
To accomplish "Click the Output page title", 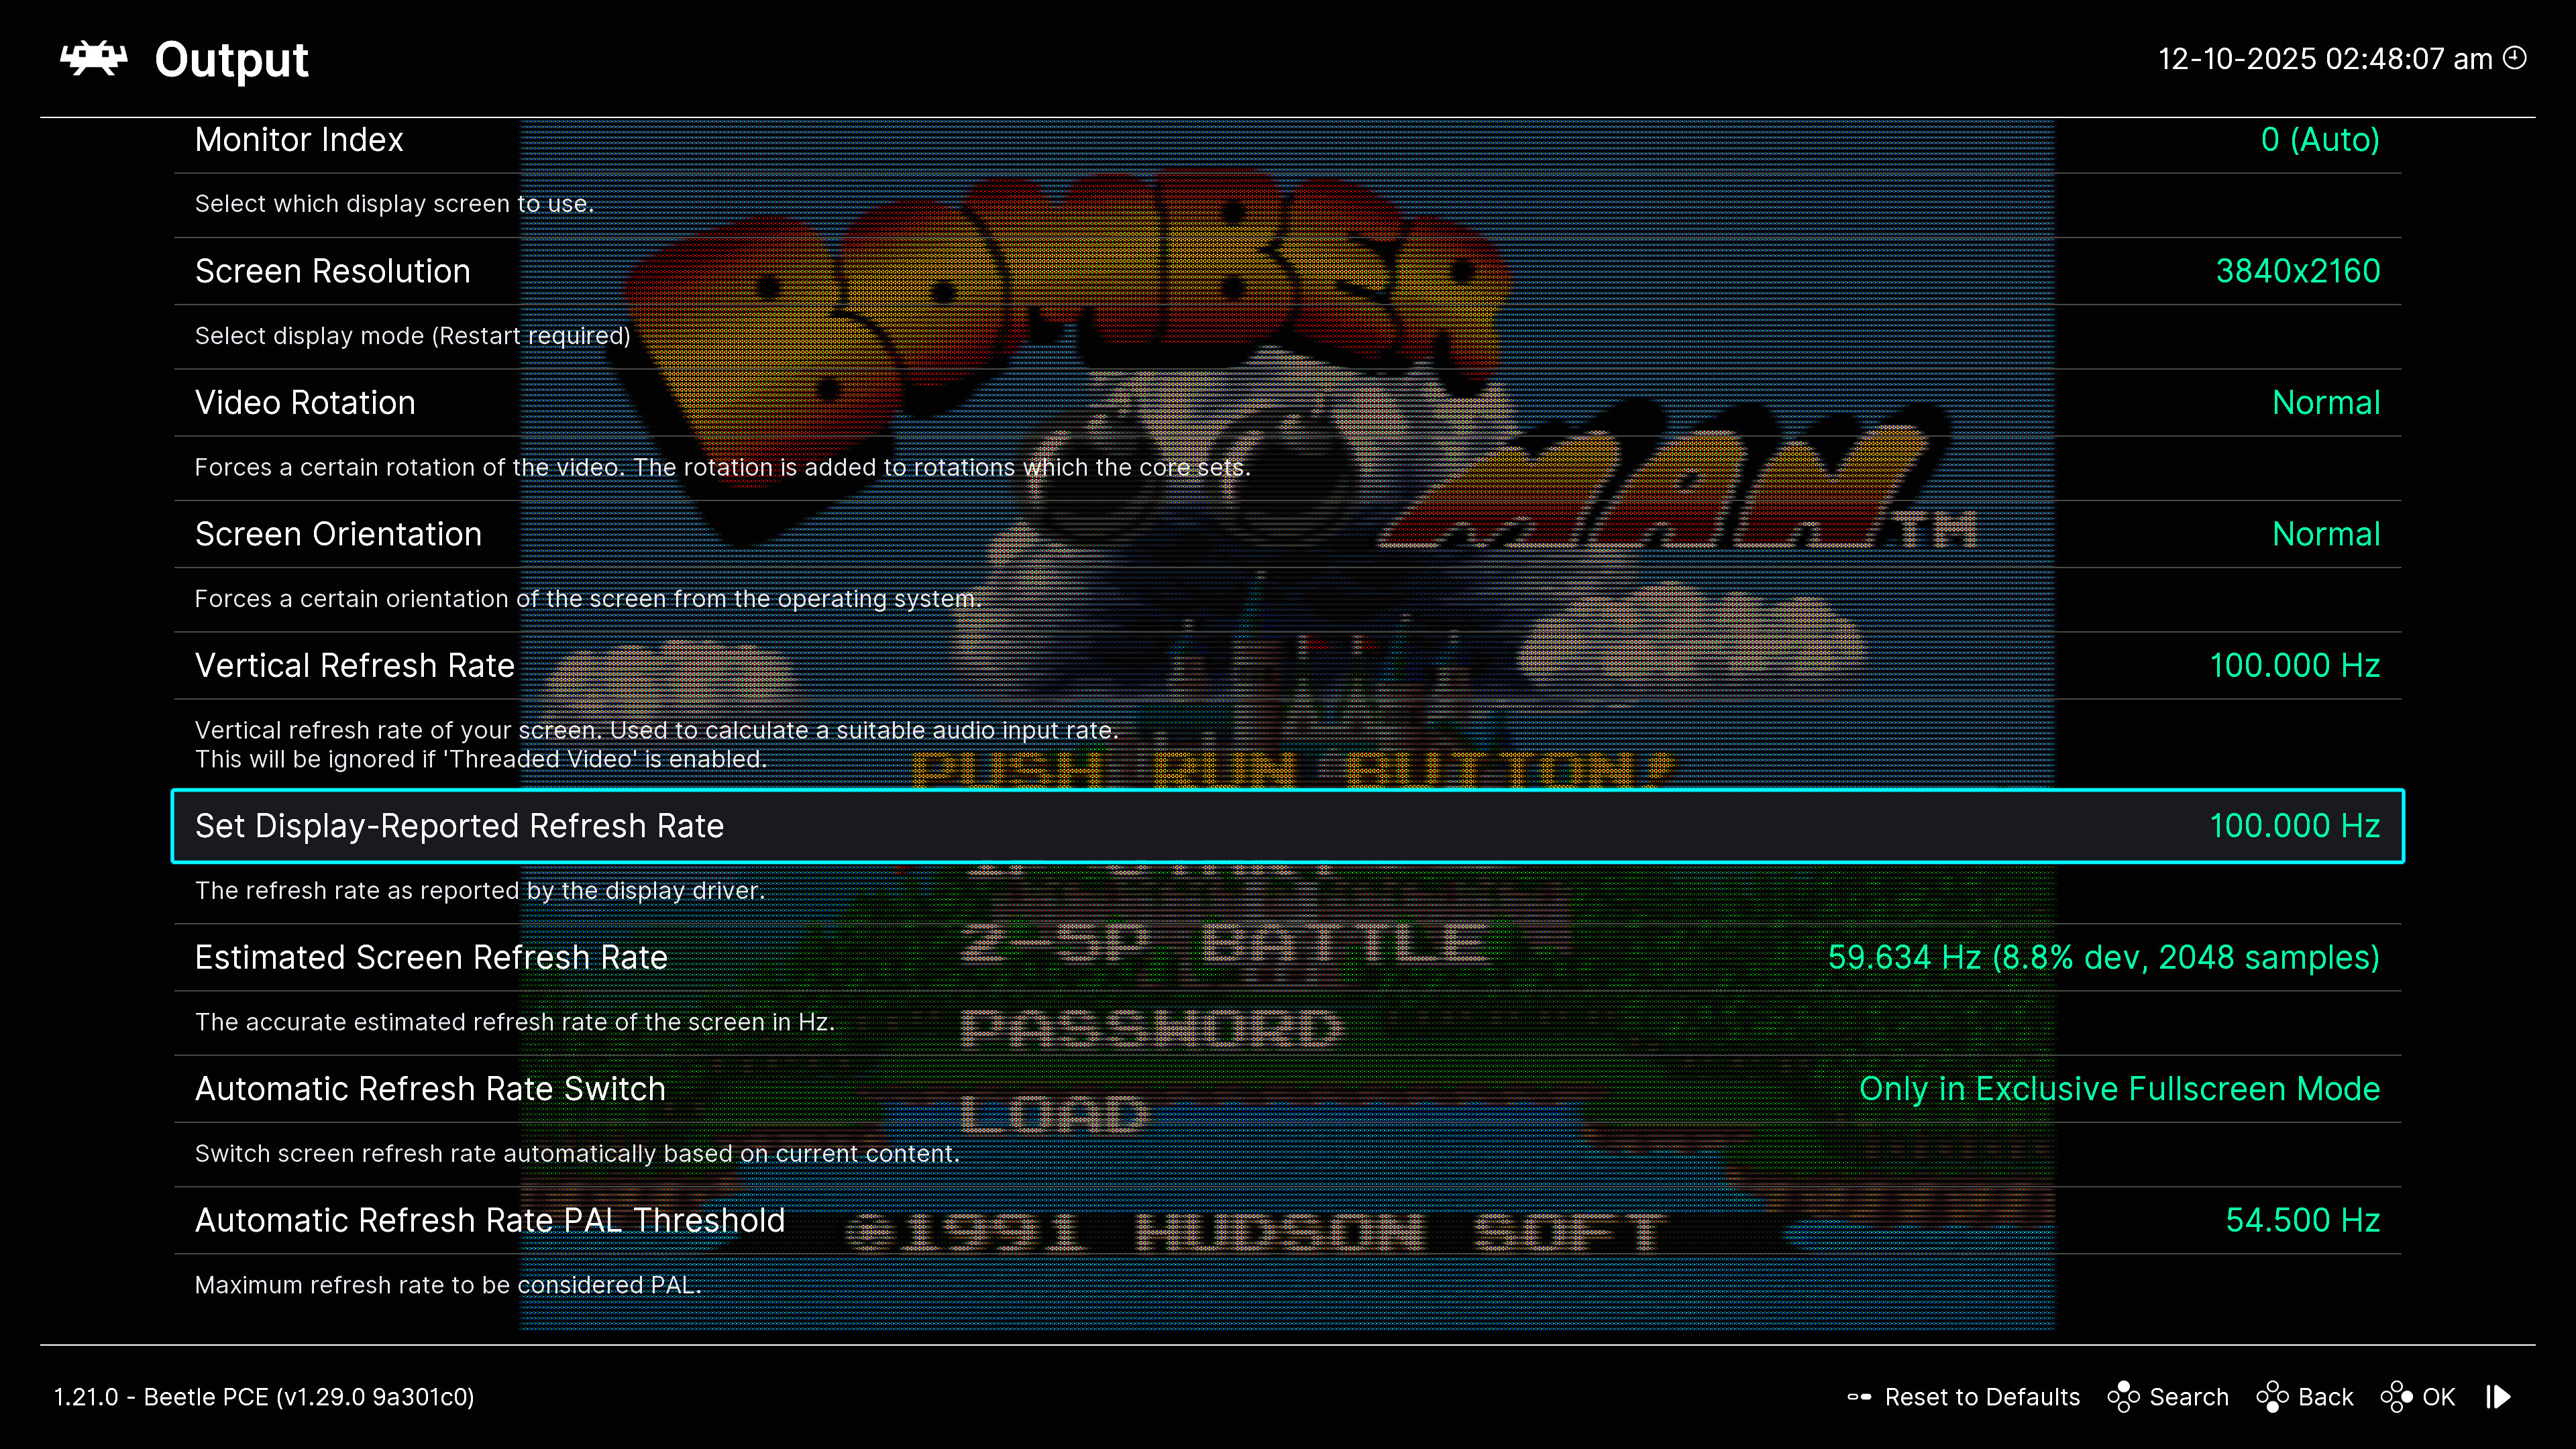I will point(231,60).
